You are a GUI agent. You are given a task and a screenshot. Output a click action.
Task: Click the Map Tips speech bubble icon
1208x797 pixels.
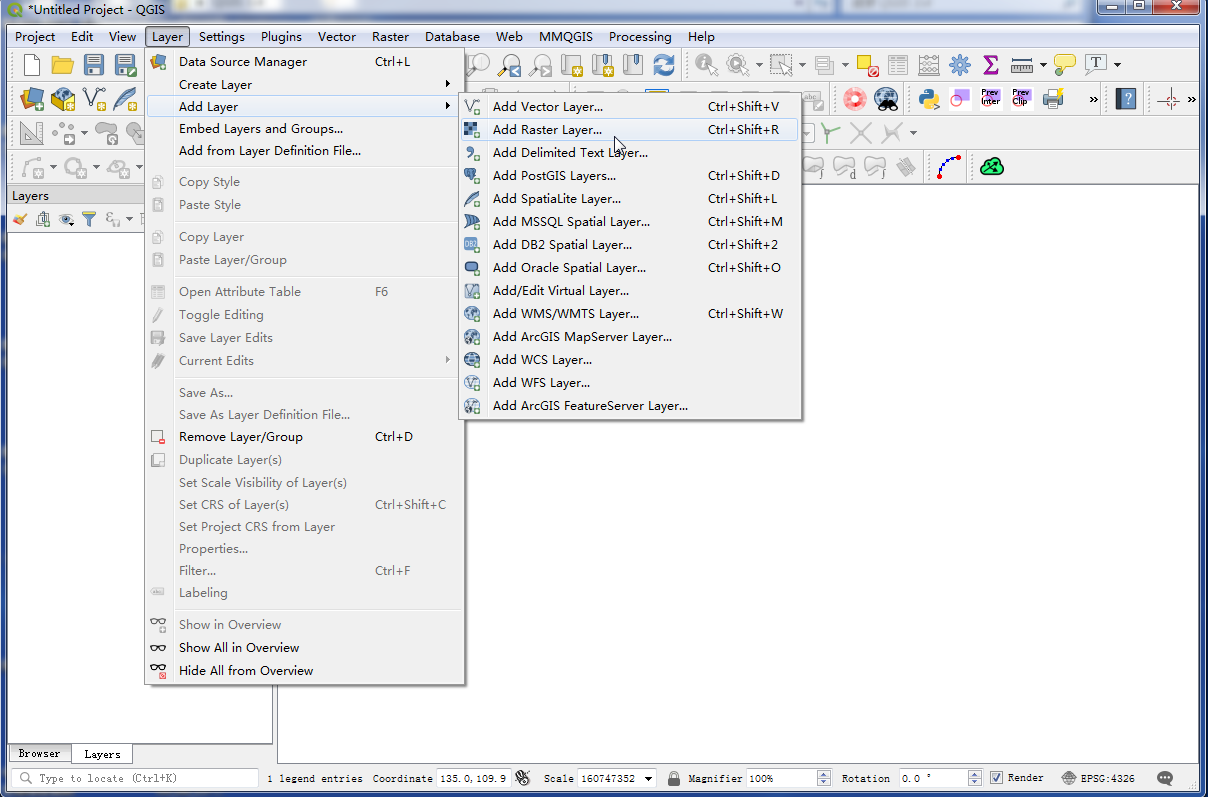(x=1065, y=65)
